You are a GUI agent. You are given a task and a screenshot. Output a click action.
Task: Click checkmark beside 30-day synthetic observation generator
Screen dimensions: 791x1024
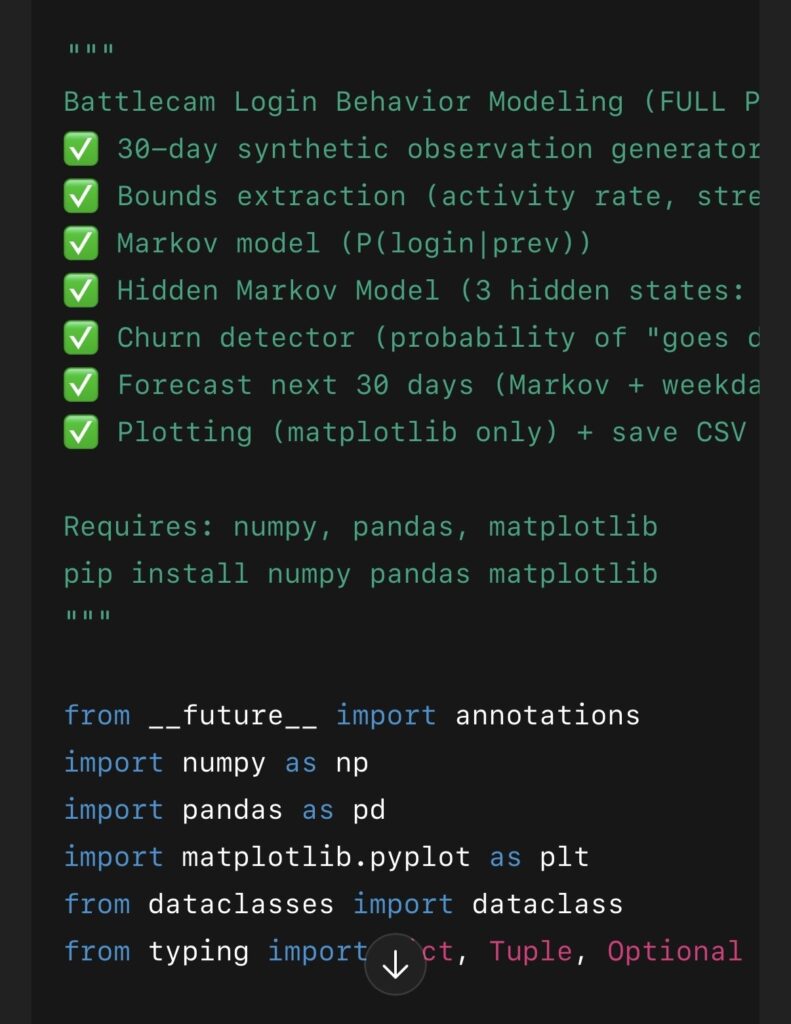click(81, 150)
